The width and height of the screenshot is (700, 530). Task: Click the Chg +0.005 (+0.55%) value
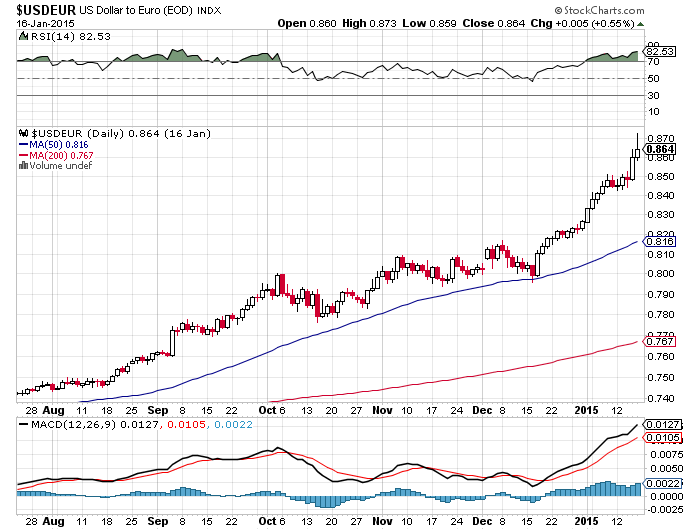(583, 24)
